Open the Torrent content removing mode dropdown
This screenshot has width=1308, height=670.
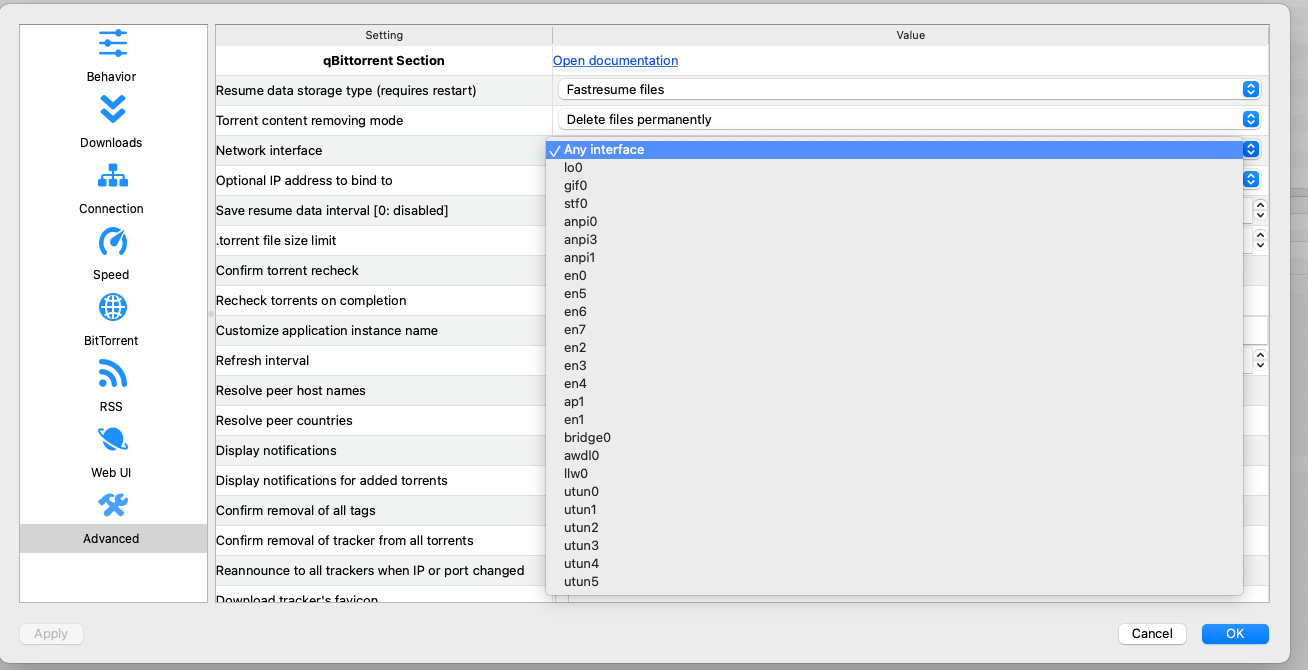(908, 119)
